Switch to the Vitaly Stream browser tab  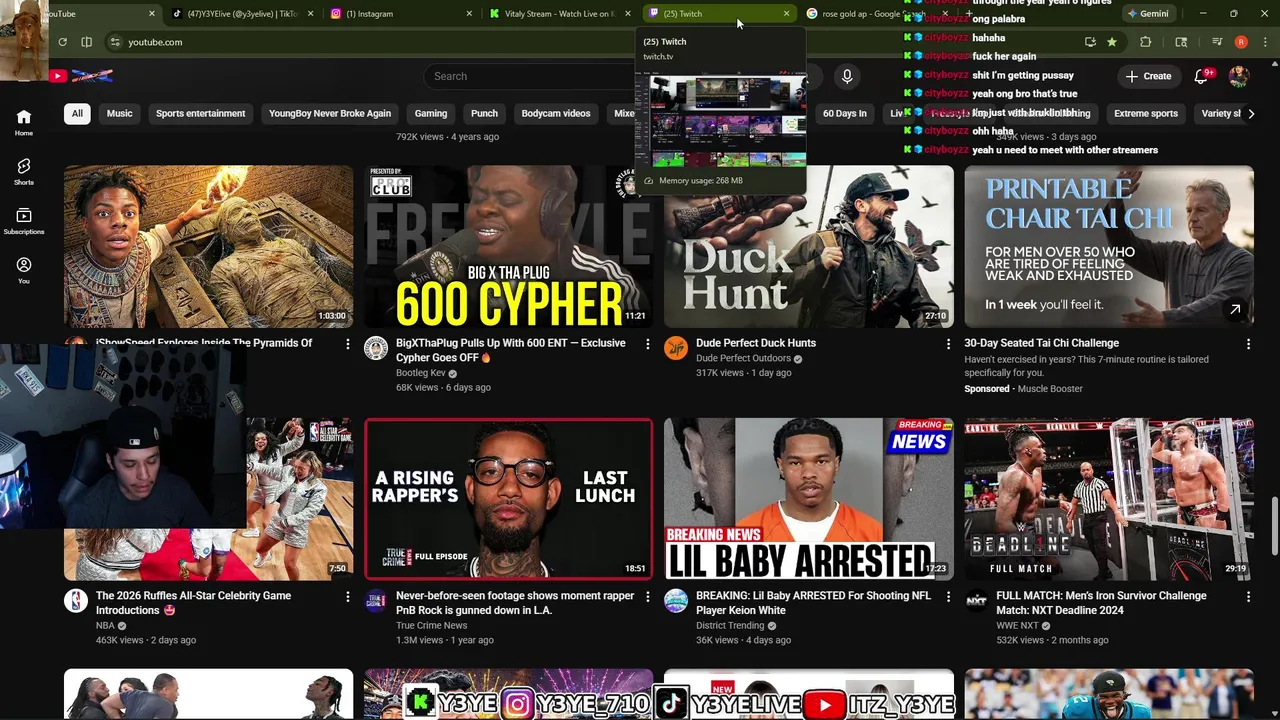point(558,14)
